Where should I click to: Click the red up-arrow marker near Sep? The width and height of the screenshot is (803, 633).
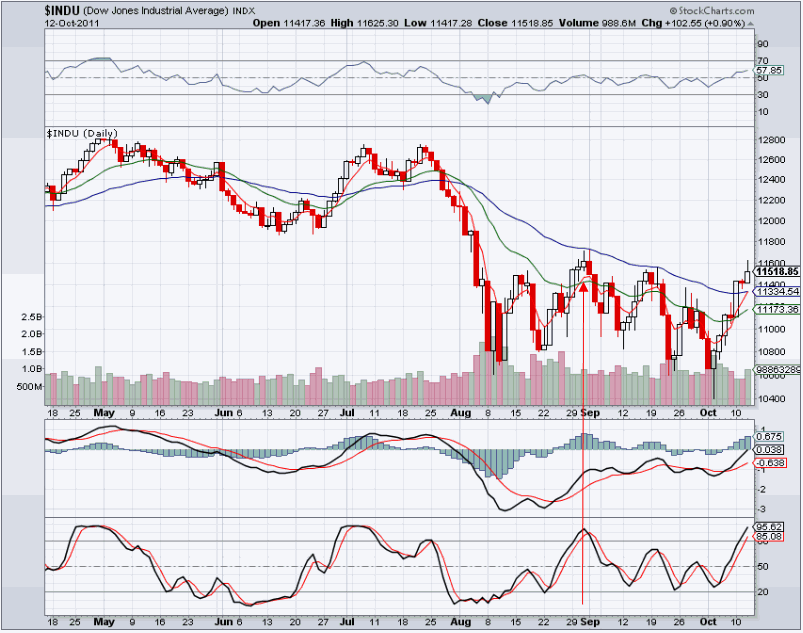[x=583, y=287]
